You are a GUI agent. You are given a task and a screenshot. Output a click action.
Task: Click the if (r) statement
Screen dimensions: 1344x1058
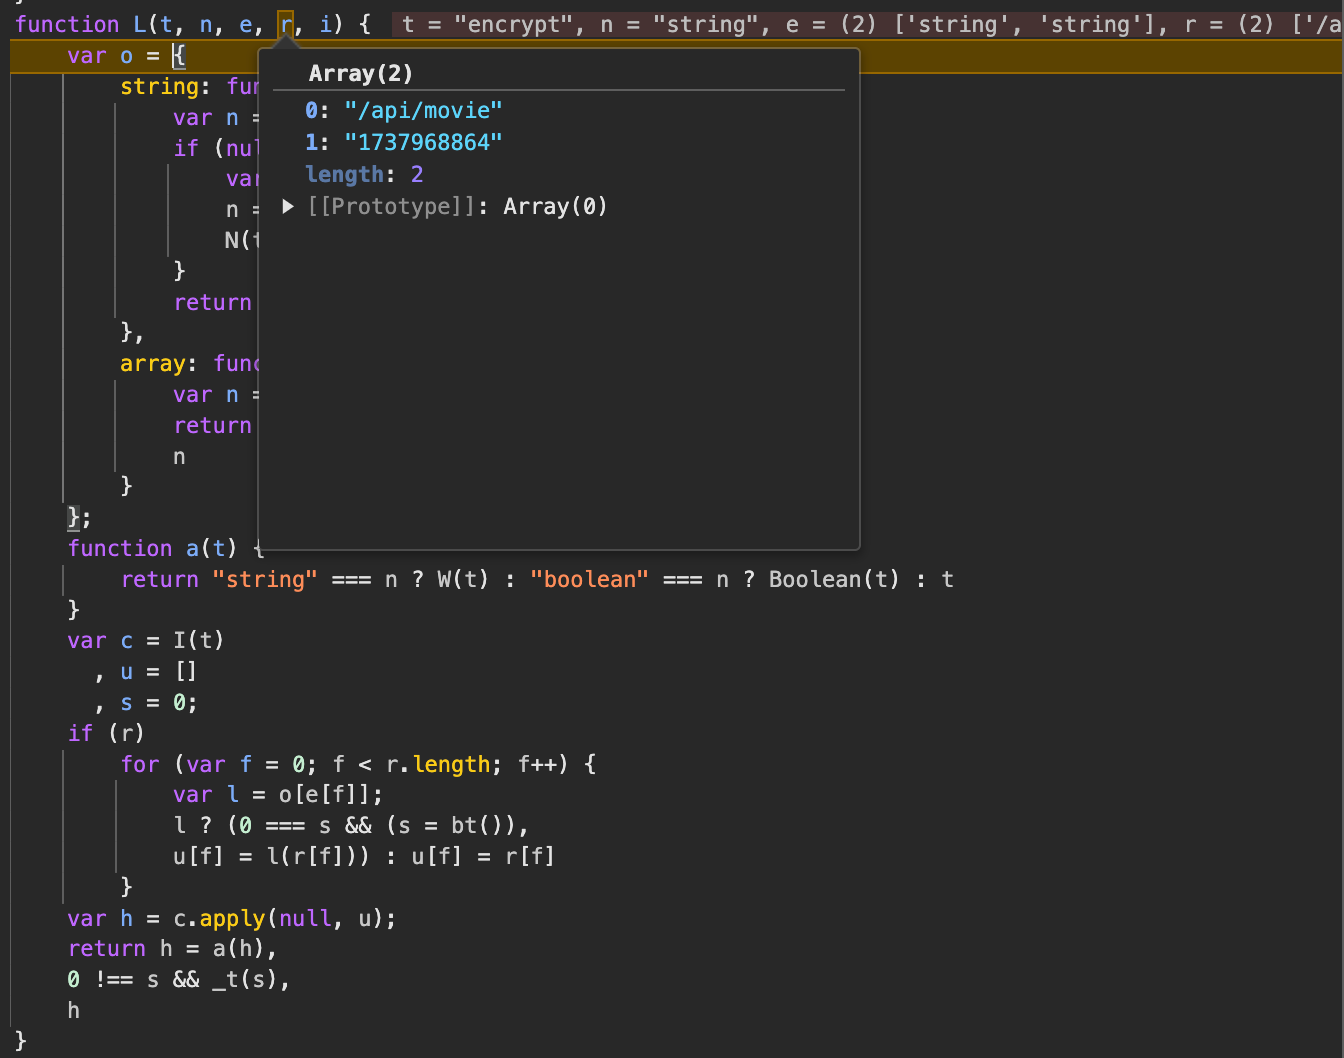pyautogui.click(x=106, y=733)
